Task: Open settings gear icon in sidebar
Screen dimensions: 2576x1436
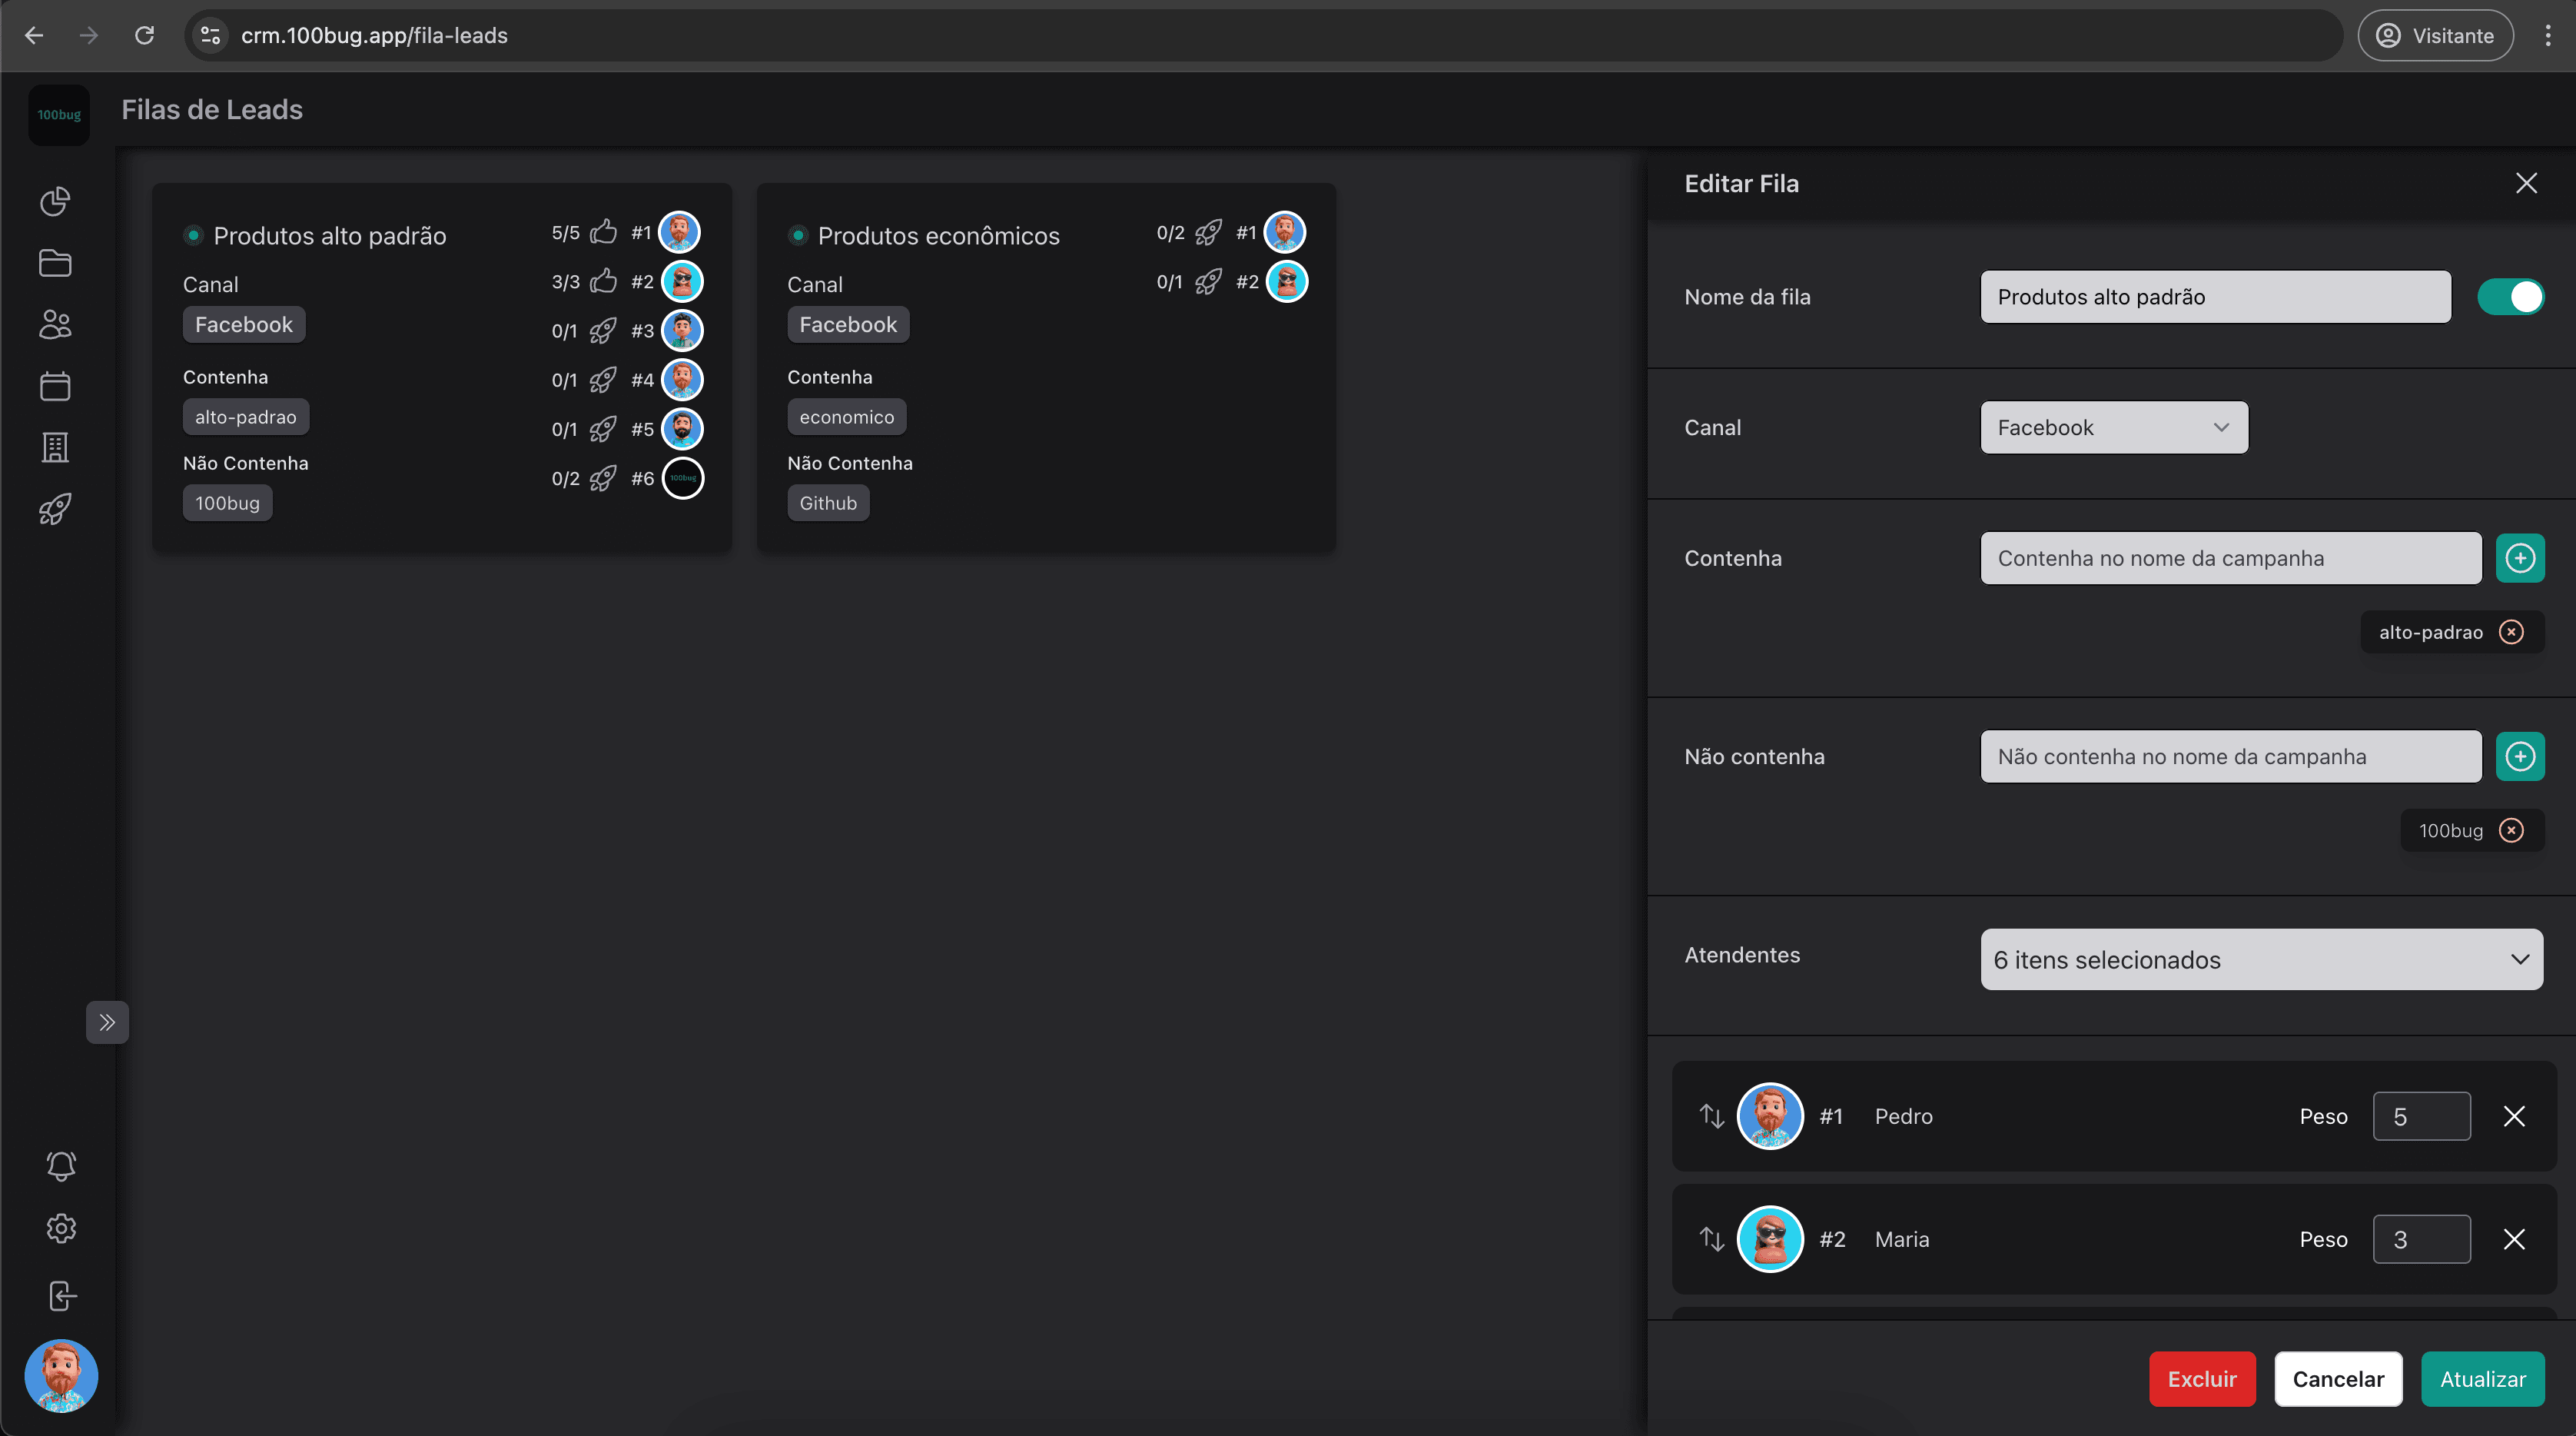Action: coord(61,1228)
